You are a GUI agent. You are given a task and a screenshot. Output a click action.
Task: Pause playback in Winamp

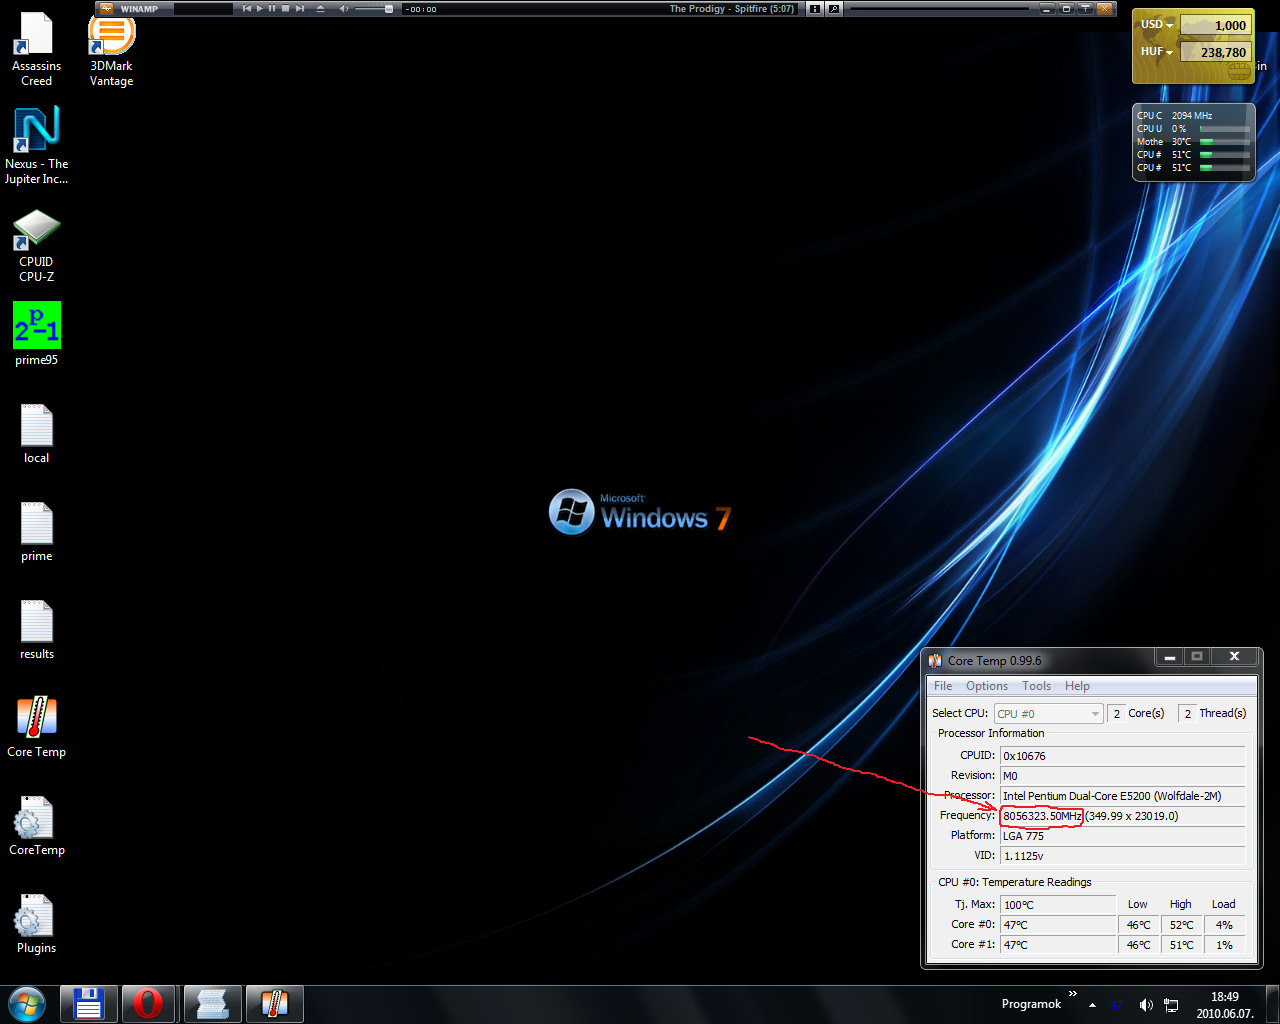click(272, 8)
